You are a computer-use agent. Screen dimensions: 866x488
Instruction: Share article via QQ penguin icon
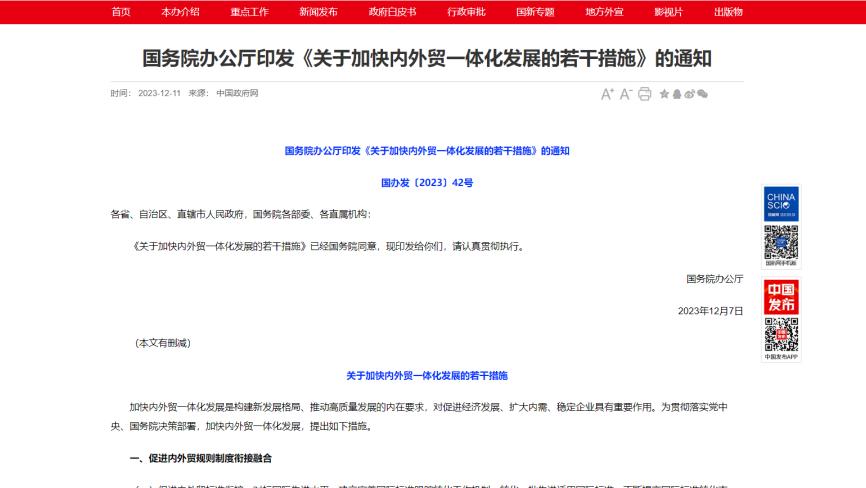(x=677, y=94)
